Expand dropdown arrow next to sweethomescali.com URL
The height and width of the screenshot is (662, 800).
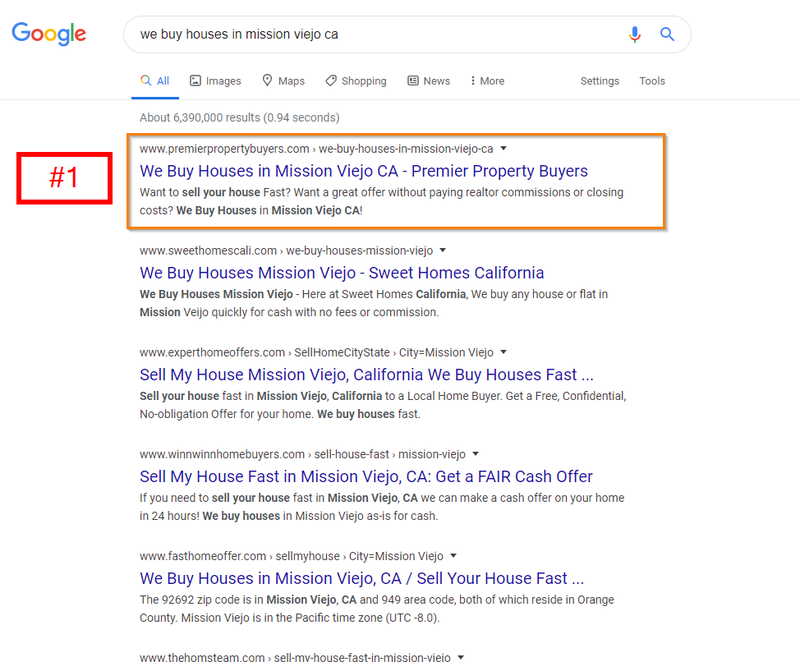point(443,250)
